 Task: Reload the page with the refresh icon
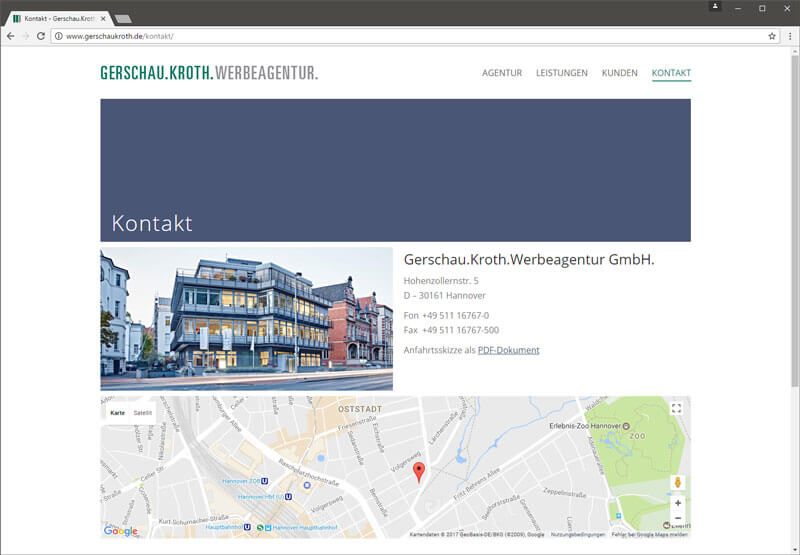click(41, 36)
